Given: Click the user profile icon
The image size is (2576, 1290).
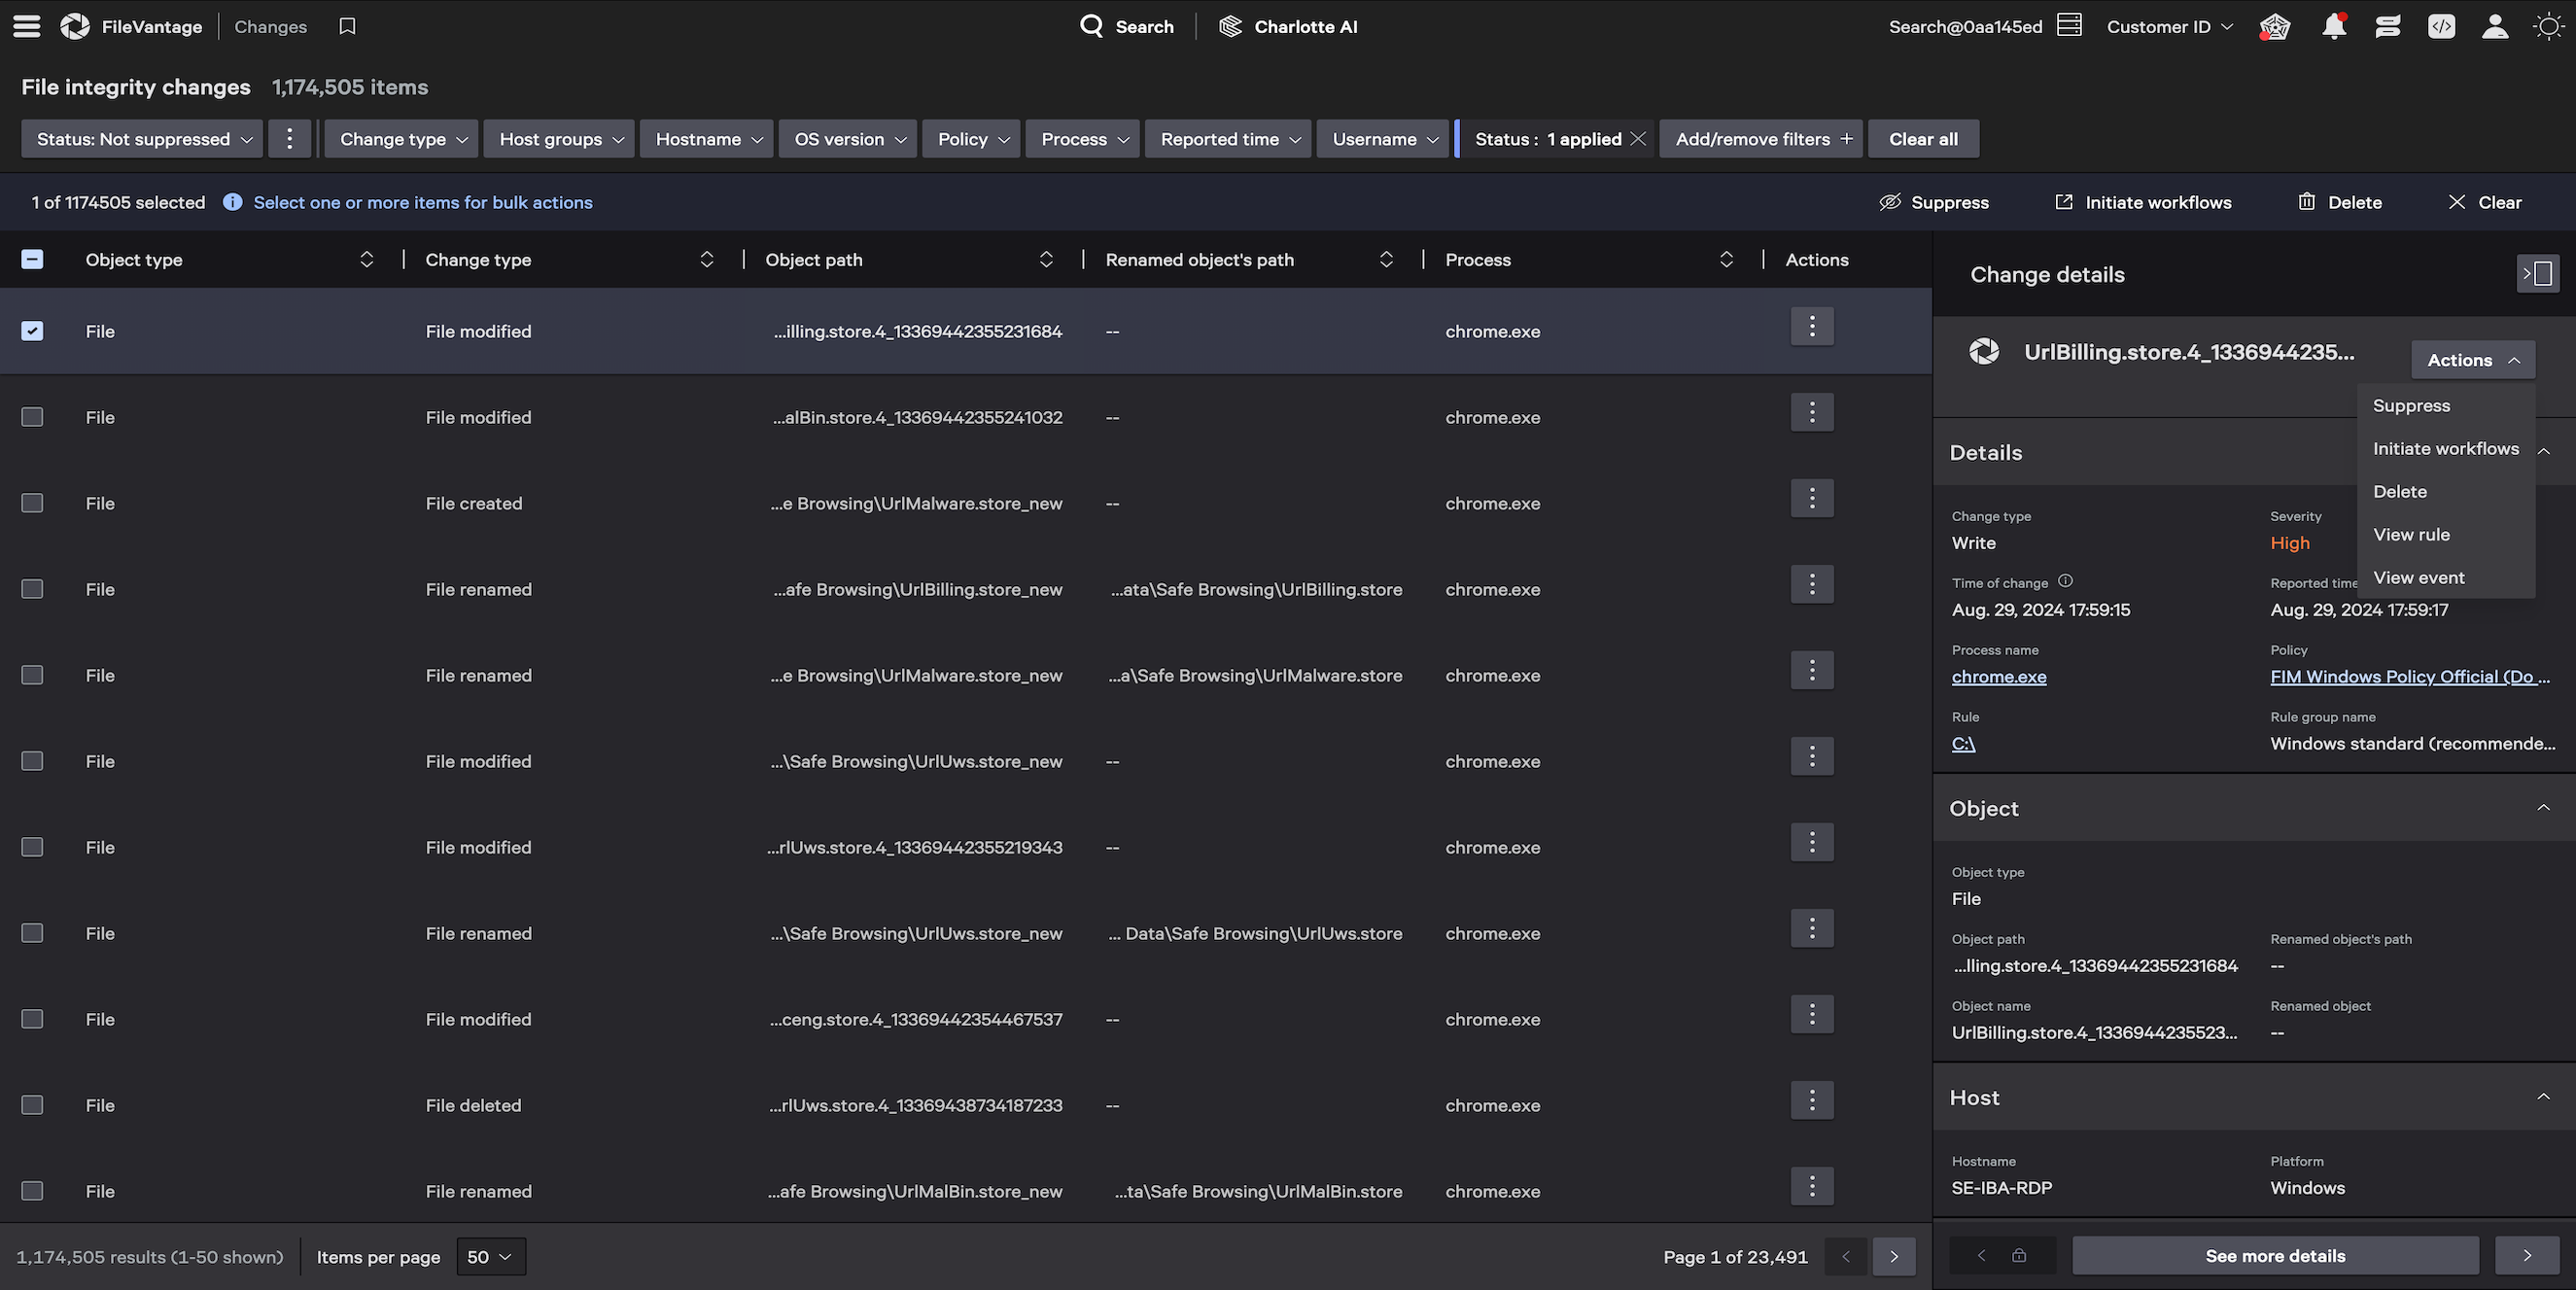Looking at the screenshot, I should 2494,26.
